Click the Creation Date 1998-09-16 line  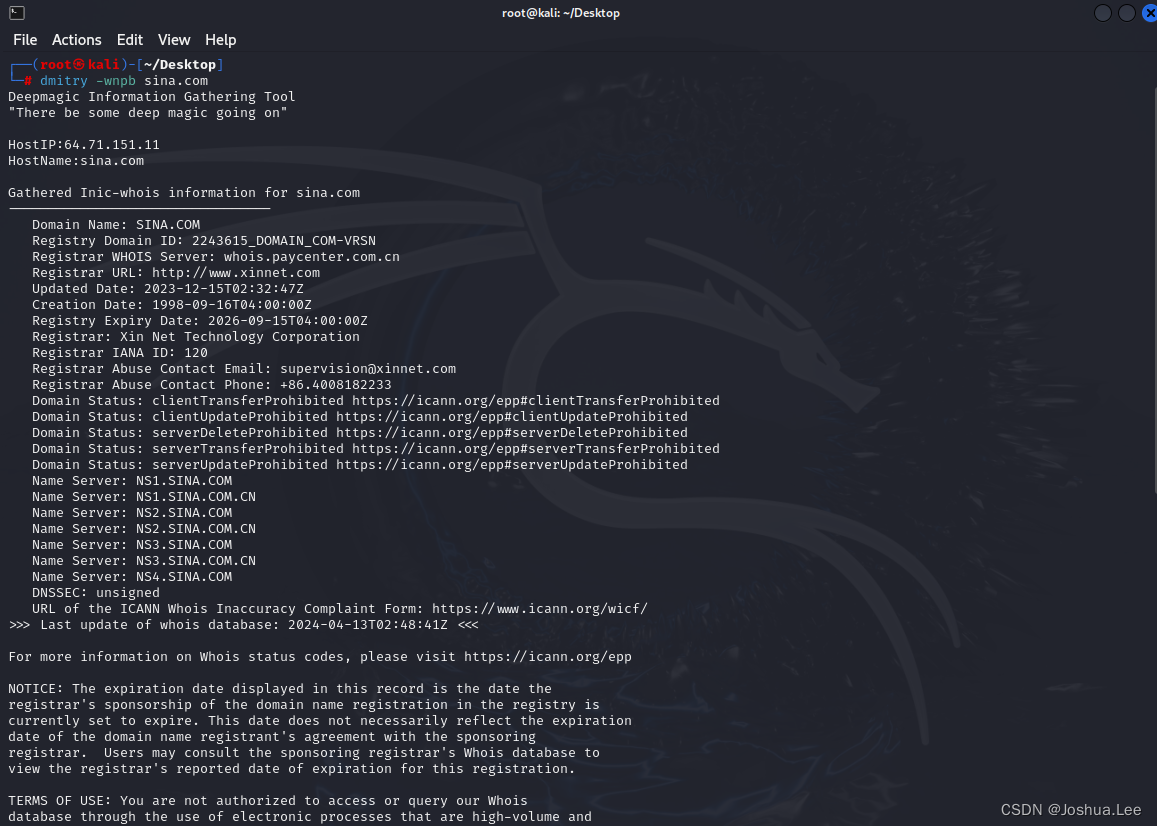[x=172, y=305]
